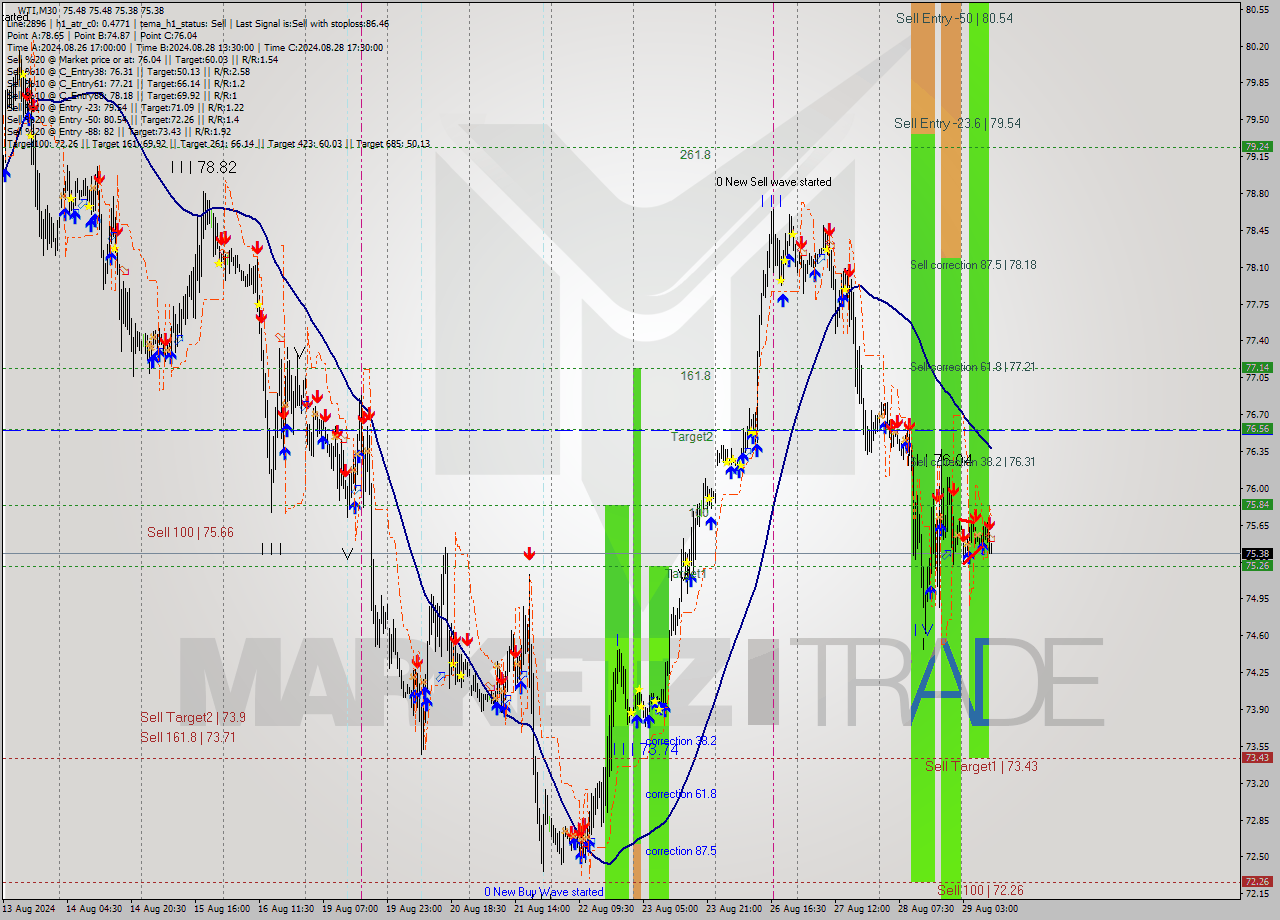Screen dimensions: 1280x920
Task: Click the 'Target2' label near 76.56
Action: point(692,437)
